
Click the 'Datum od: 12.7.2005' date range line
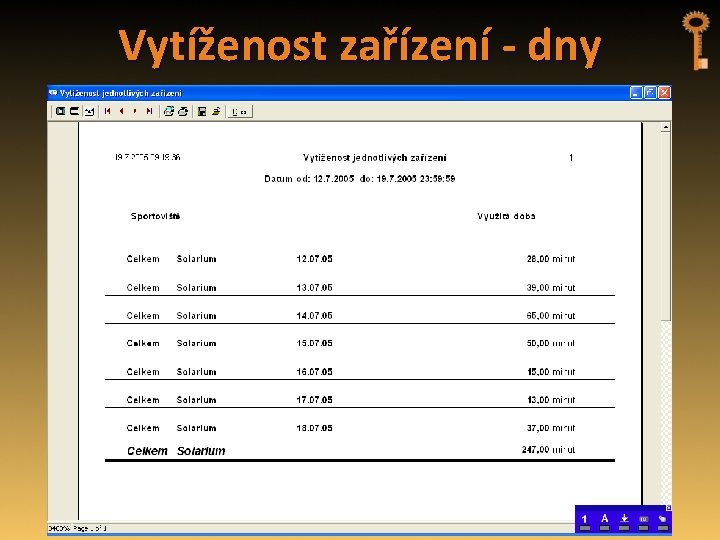[x=360, y=179]
